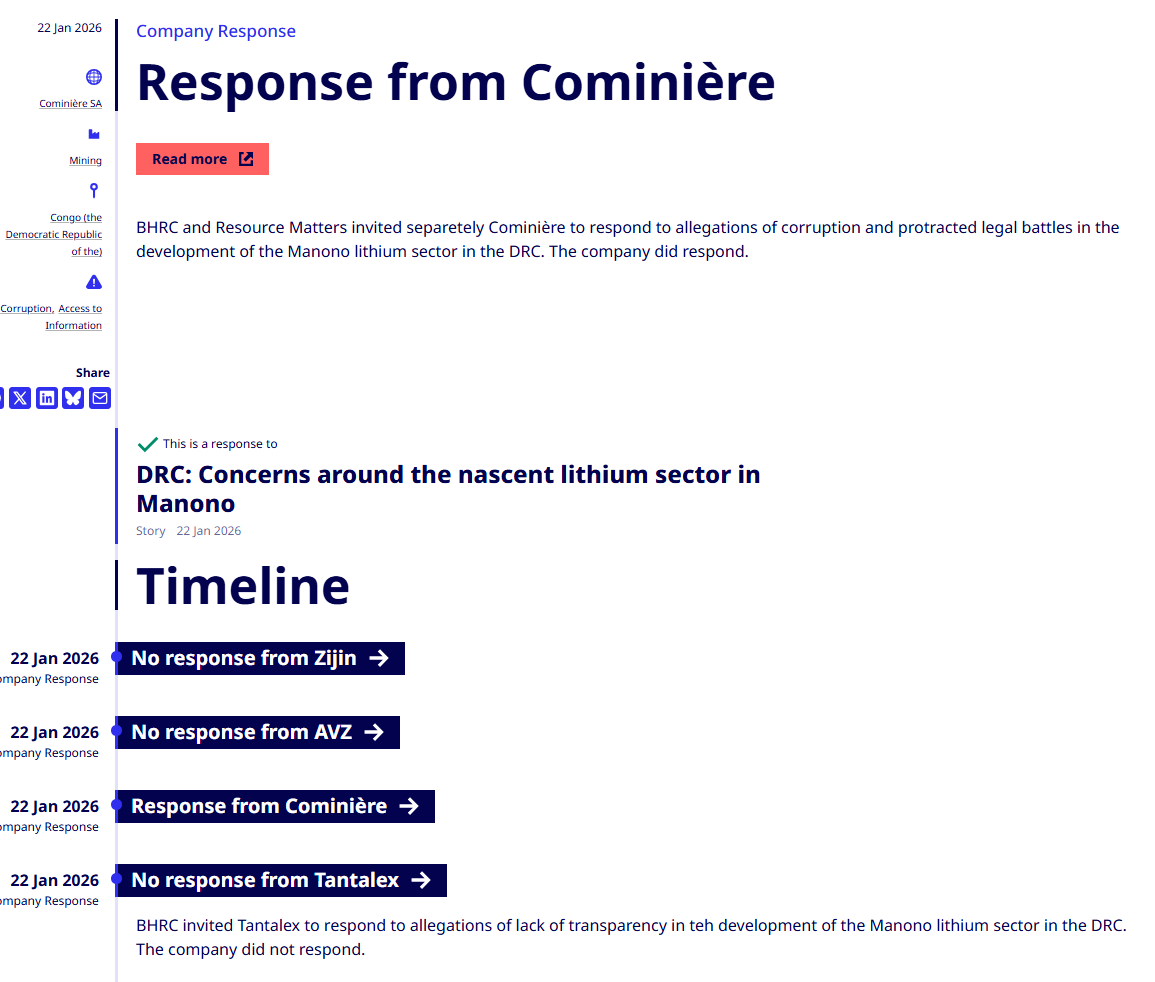Share the page on Bluesky
Image resolution: width=1155 pixels, height=982 pixels.
(x=73, y=398)
